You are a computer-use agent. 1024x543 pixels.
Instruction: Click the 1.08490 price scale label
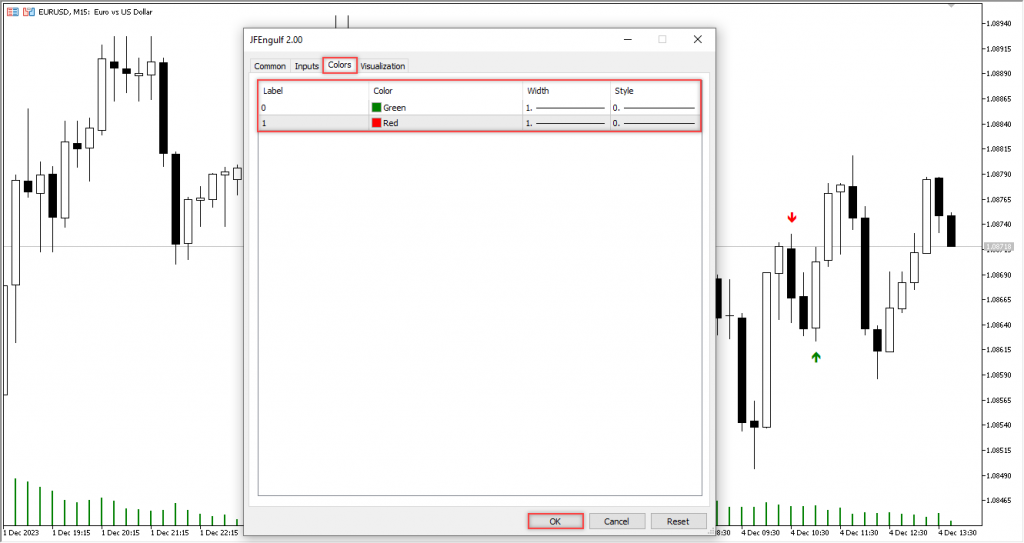(998, 475)
